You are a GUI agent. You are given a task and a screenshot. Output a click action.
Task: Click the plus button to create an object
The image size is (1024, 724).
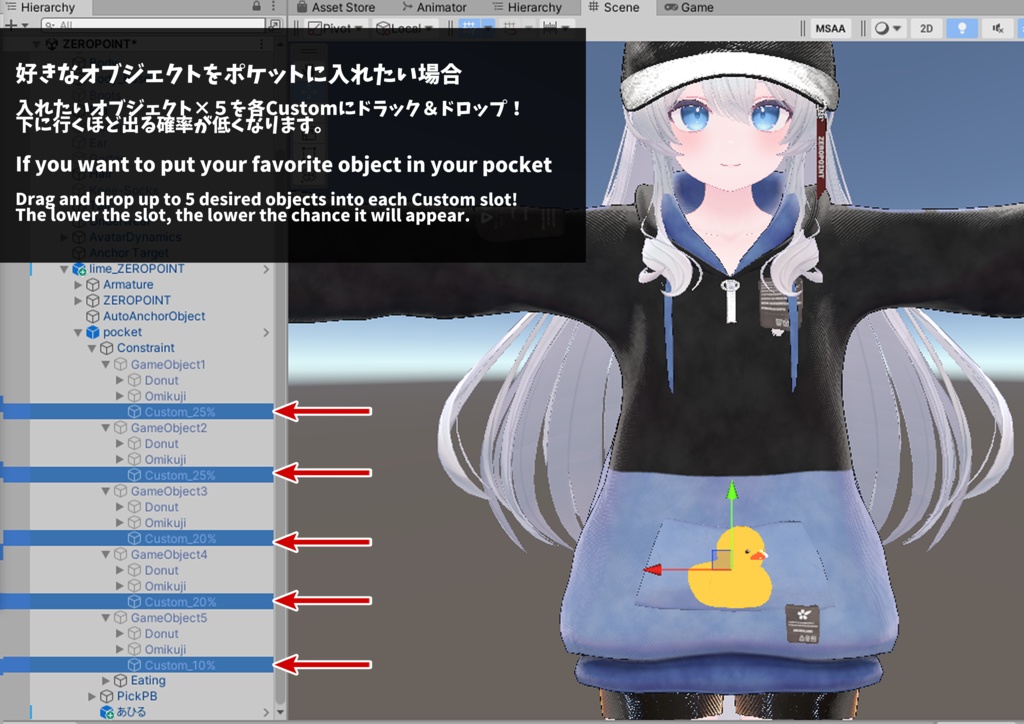point(11,25)
